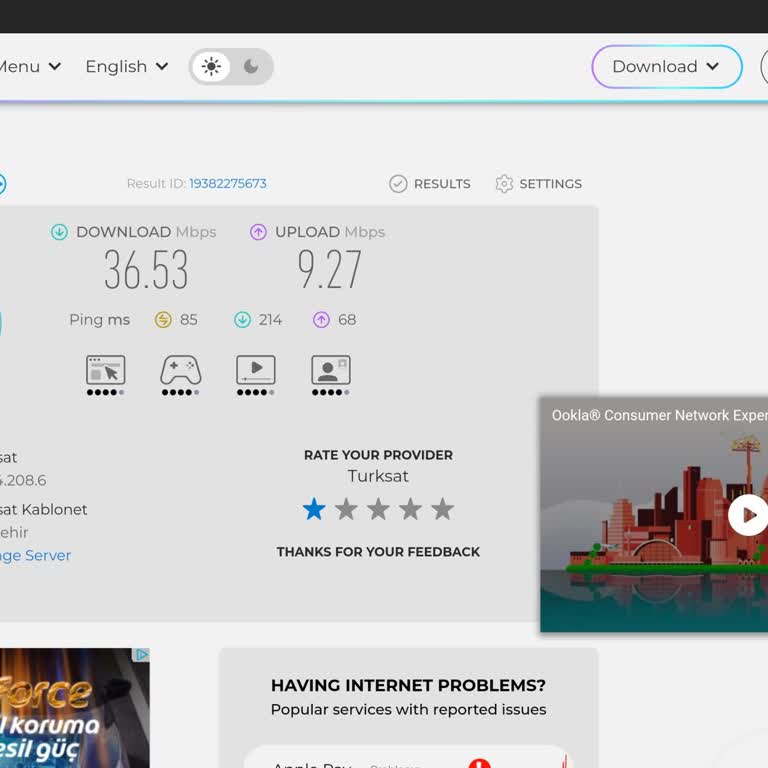Expand the Menu dropdown
This screenshot has width=768, height=768.
pos(30,66)
